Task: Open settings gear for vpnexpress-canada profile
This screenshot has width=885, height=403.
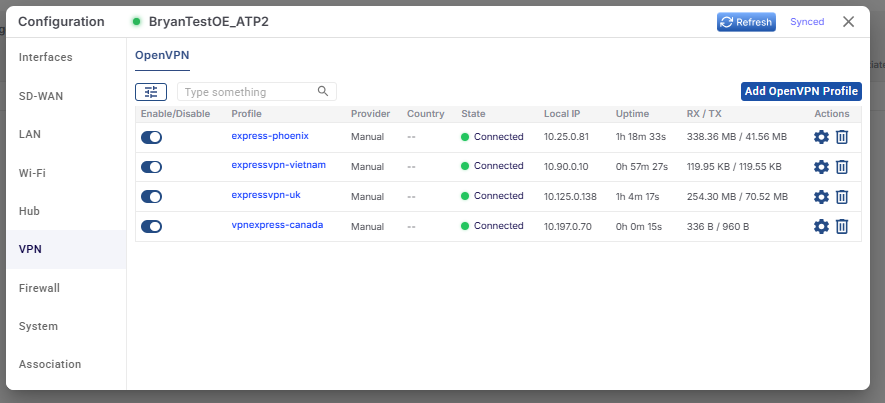Action: (x=821, y=226)
